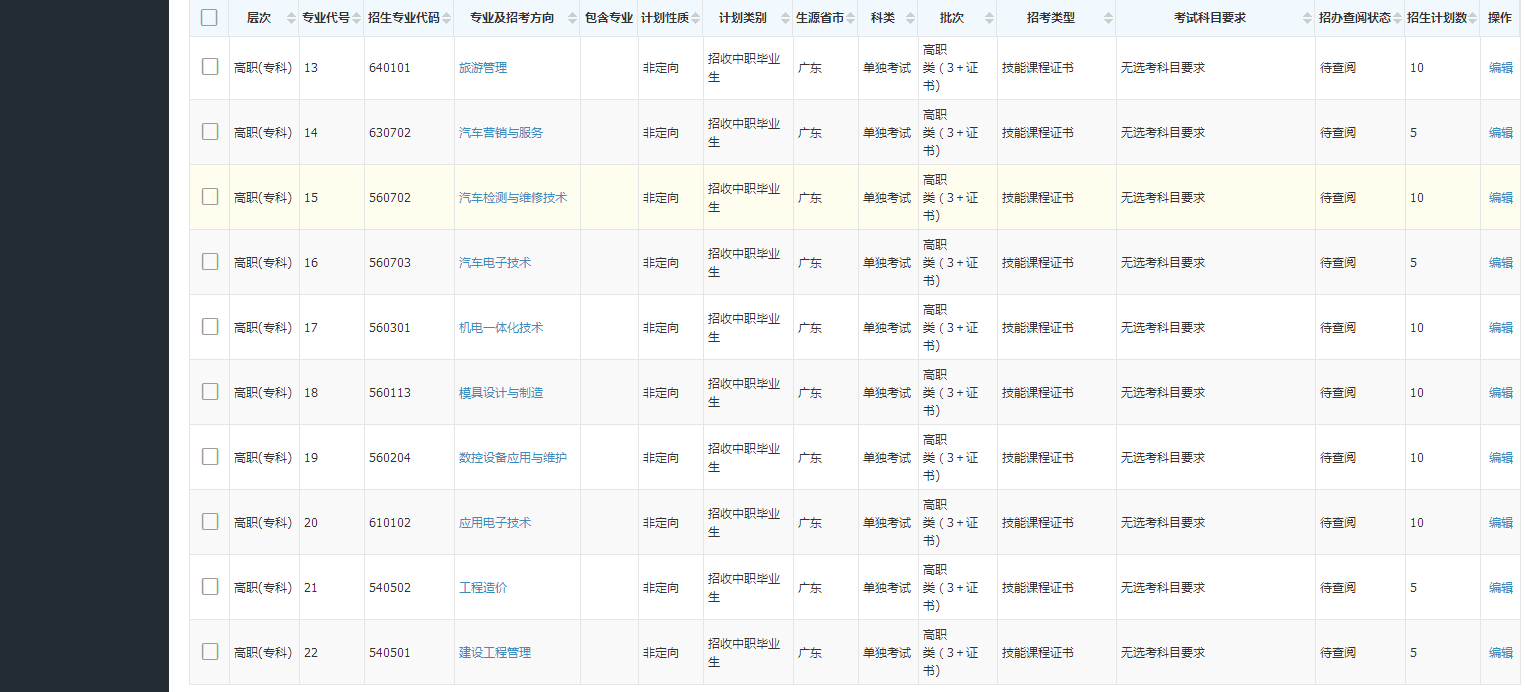Check the box for the 汽车电子技术 row
This screenshot has width=1525, height=692.
(x=210, y=261)
